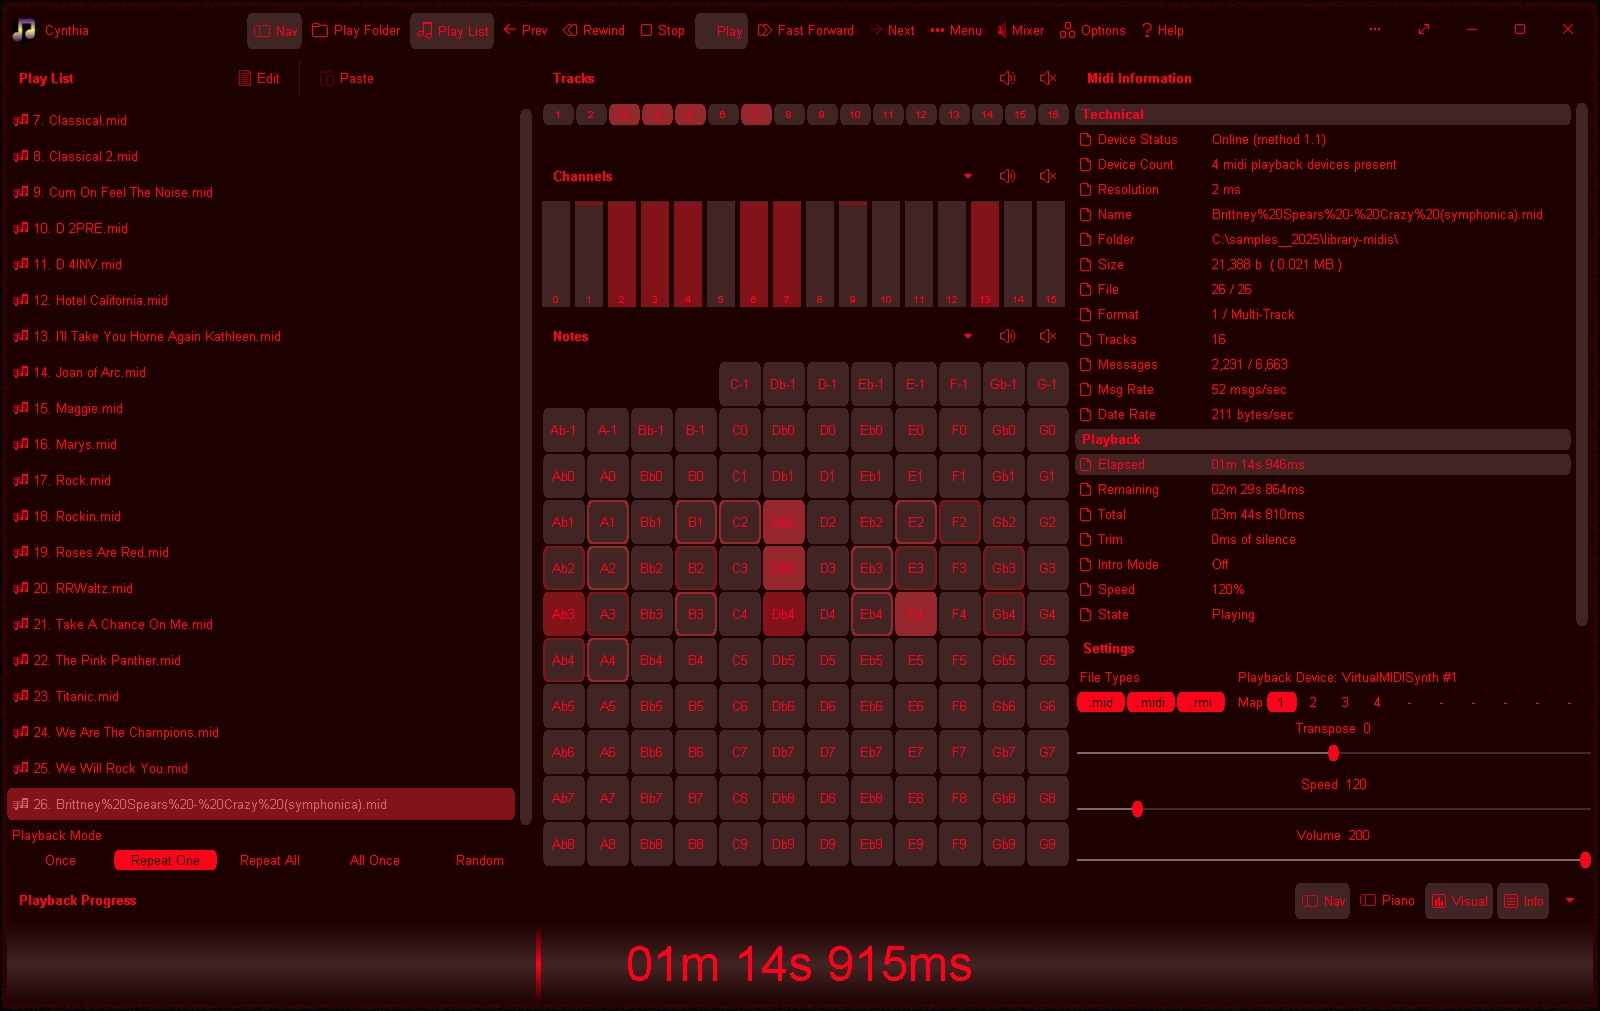Unmute all Channels with the speaker icon

[x=1007, y=176]
